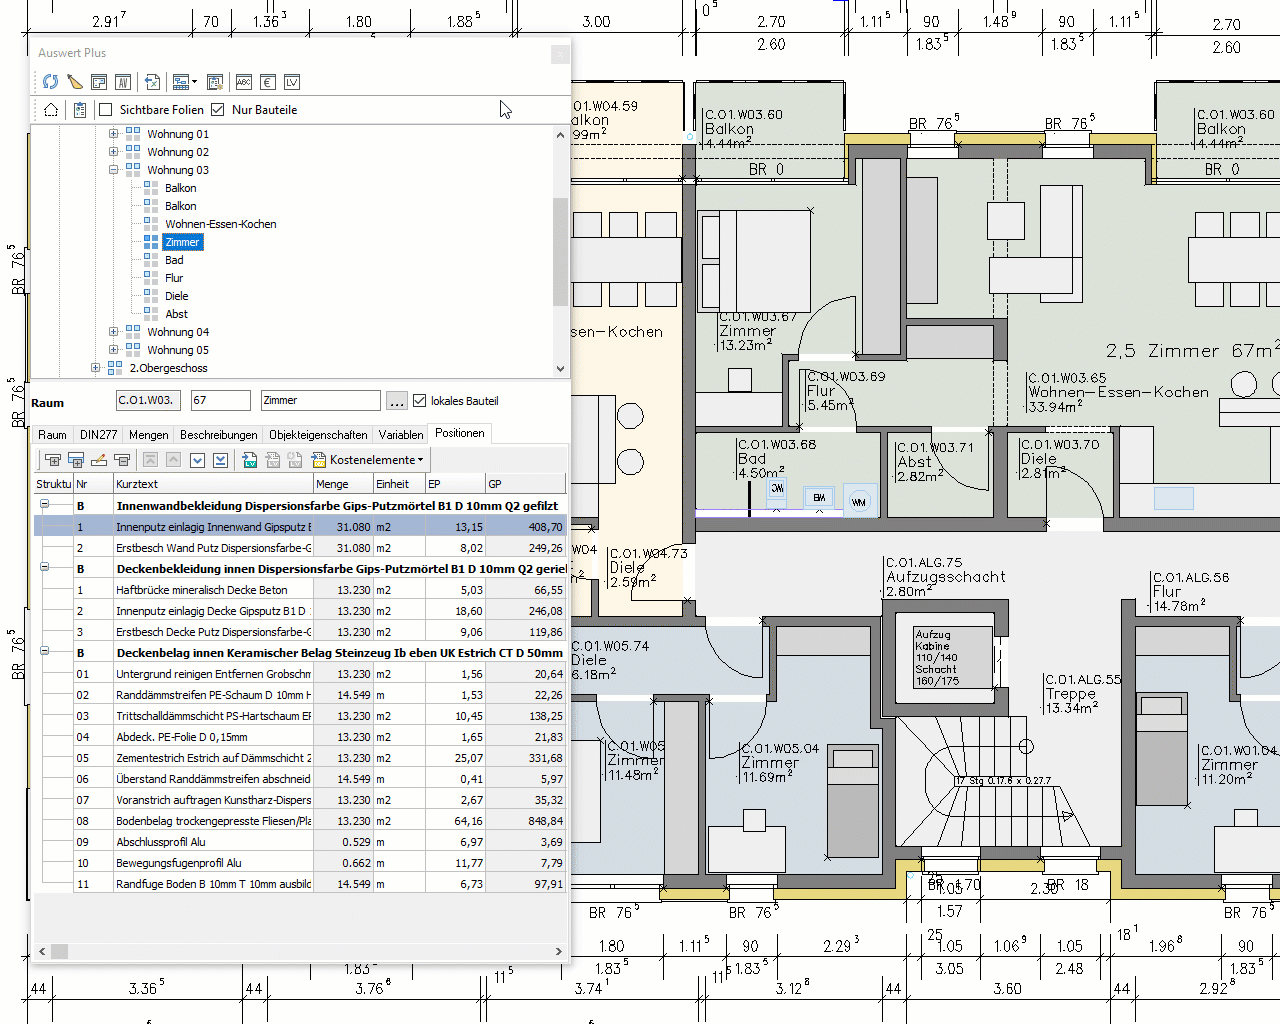Click the remove position minus icon

tap(122, 460)
